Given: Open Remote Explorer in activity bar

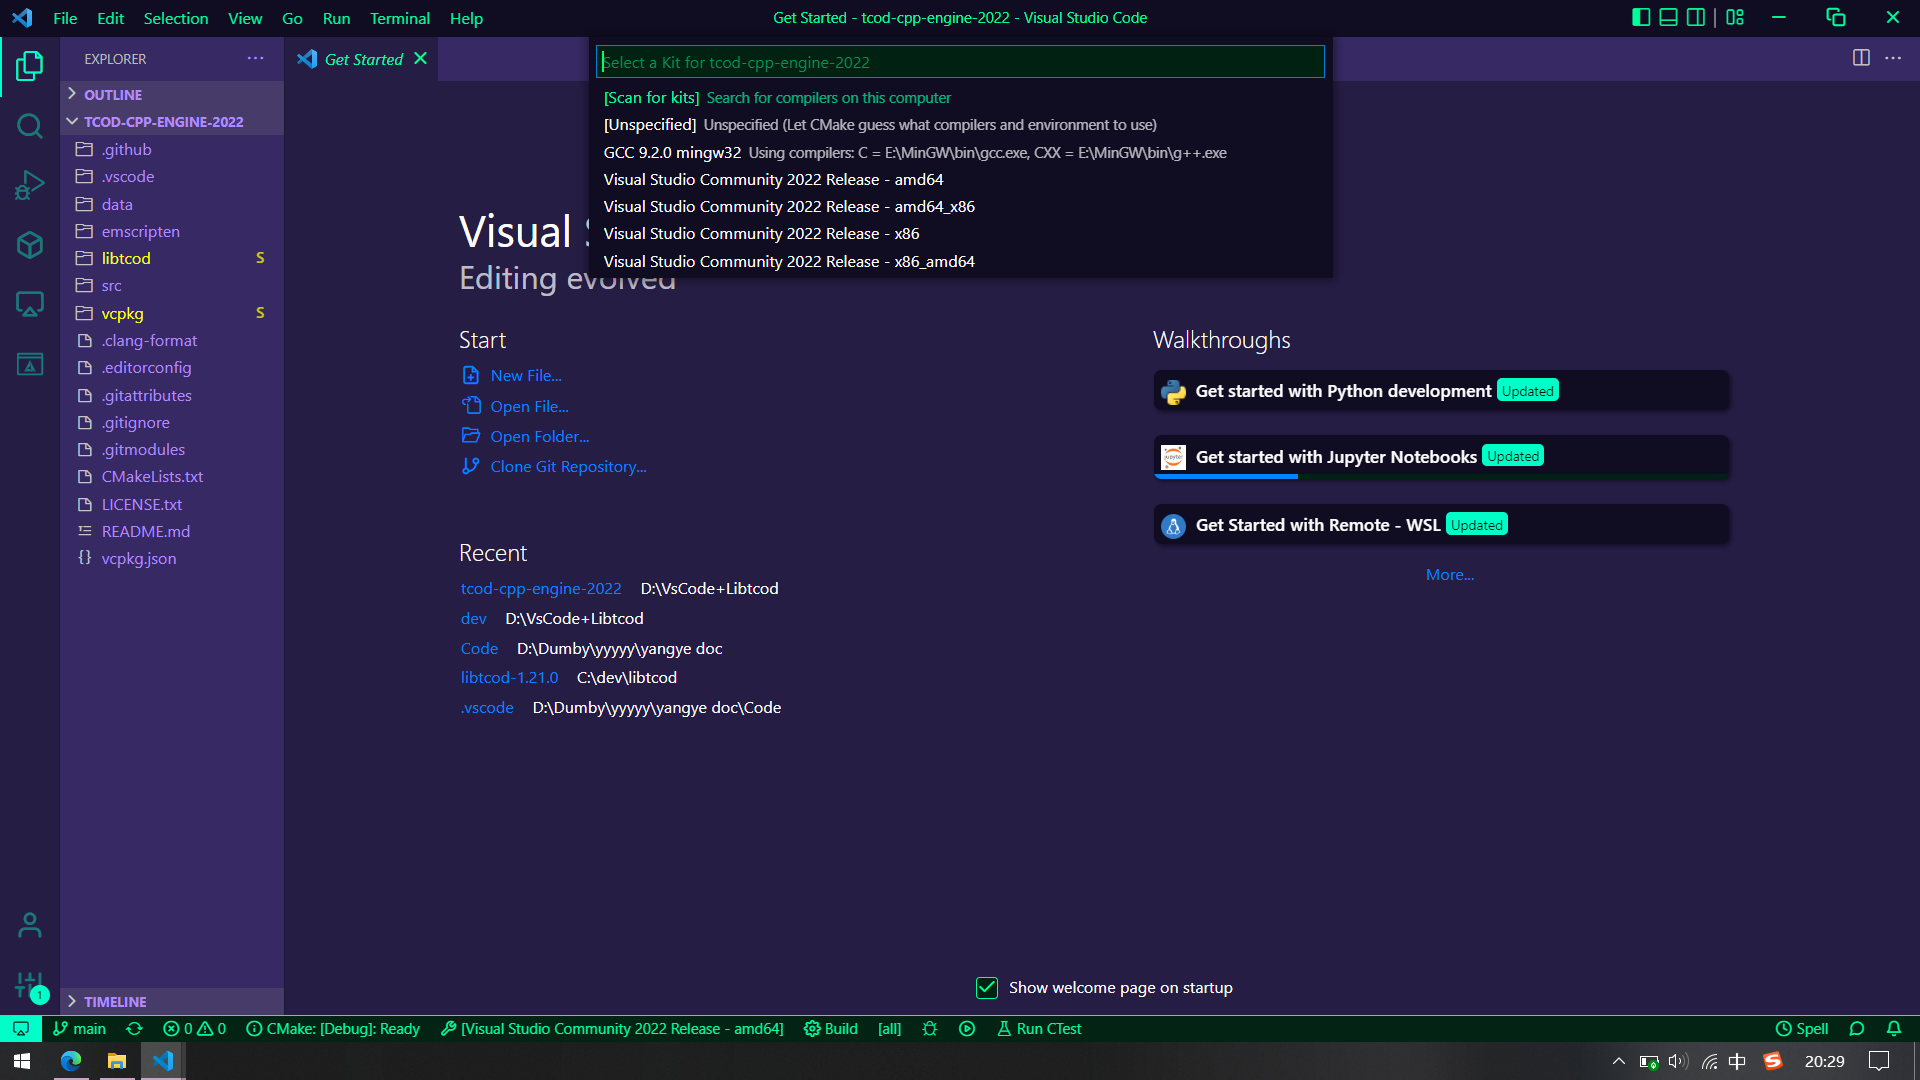Looking at the screenshot, I should click(30, 304).
